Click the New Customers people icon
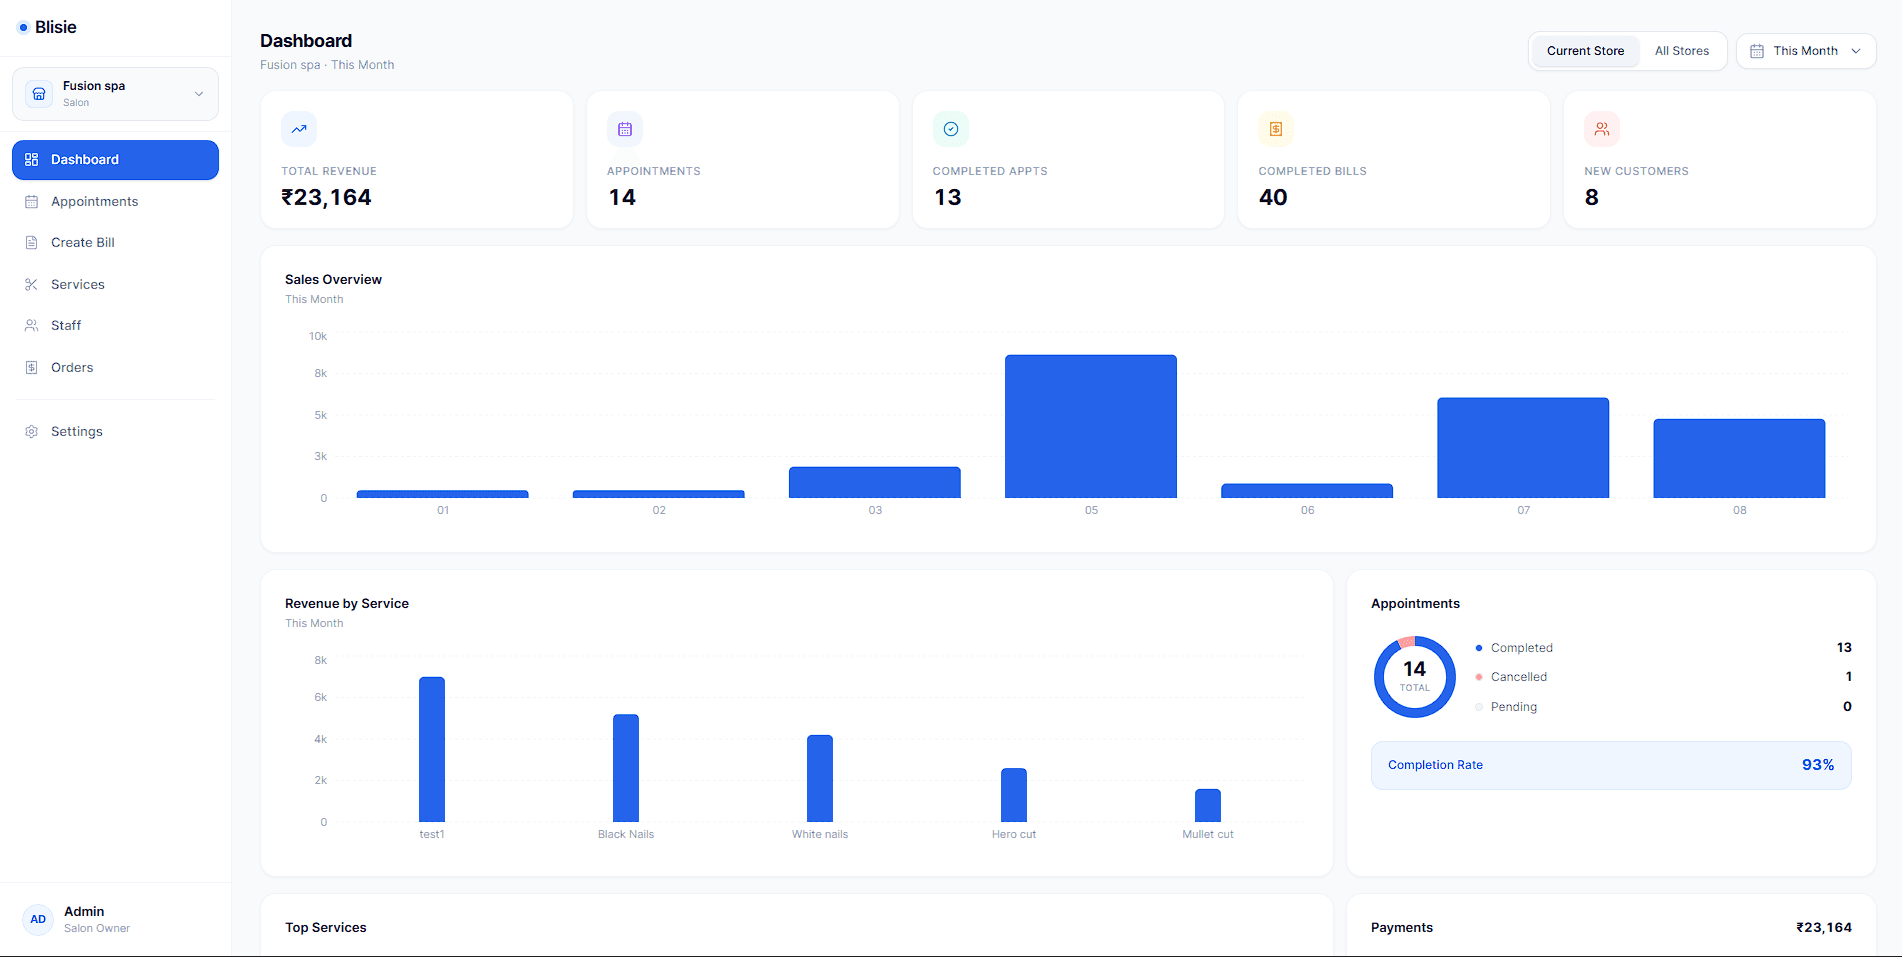The image size is (1902, 957). (x=1601, y=129)
